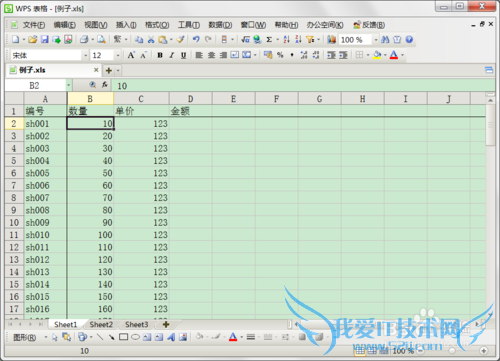
Task: Insert AutoSum with the sigma icon
Action: (x=269, y=39)
